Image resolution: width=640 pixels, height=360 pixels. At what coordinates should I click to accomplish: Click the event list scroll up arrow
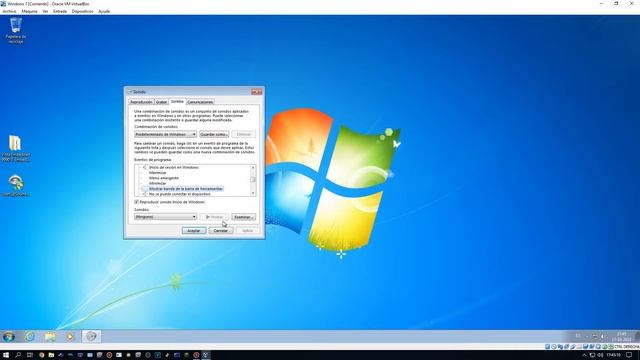253,167
